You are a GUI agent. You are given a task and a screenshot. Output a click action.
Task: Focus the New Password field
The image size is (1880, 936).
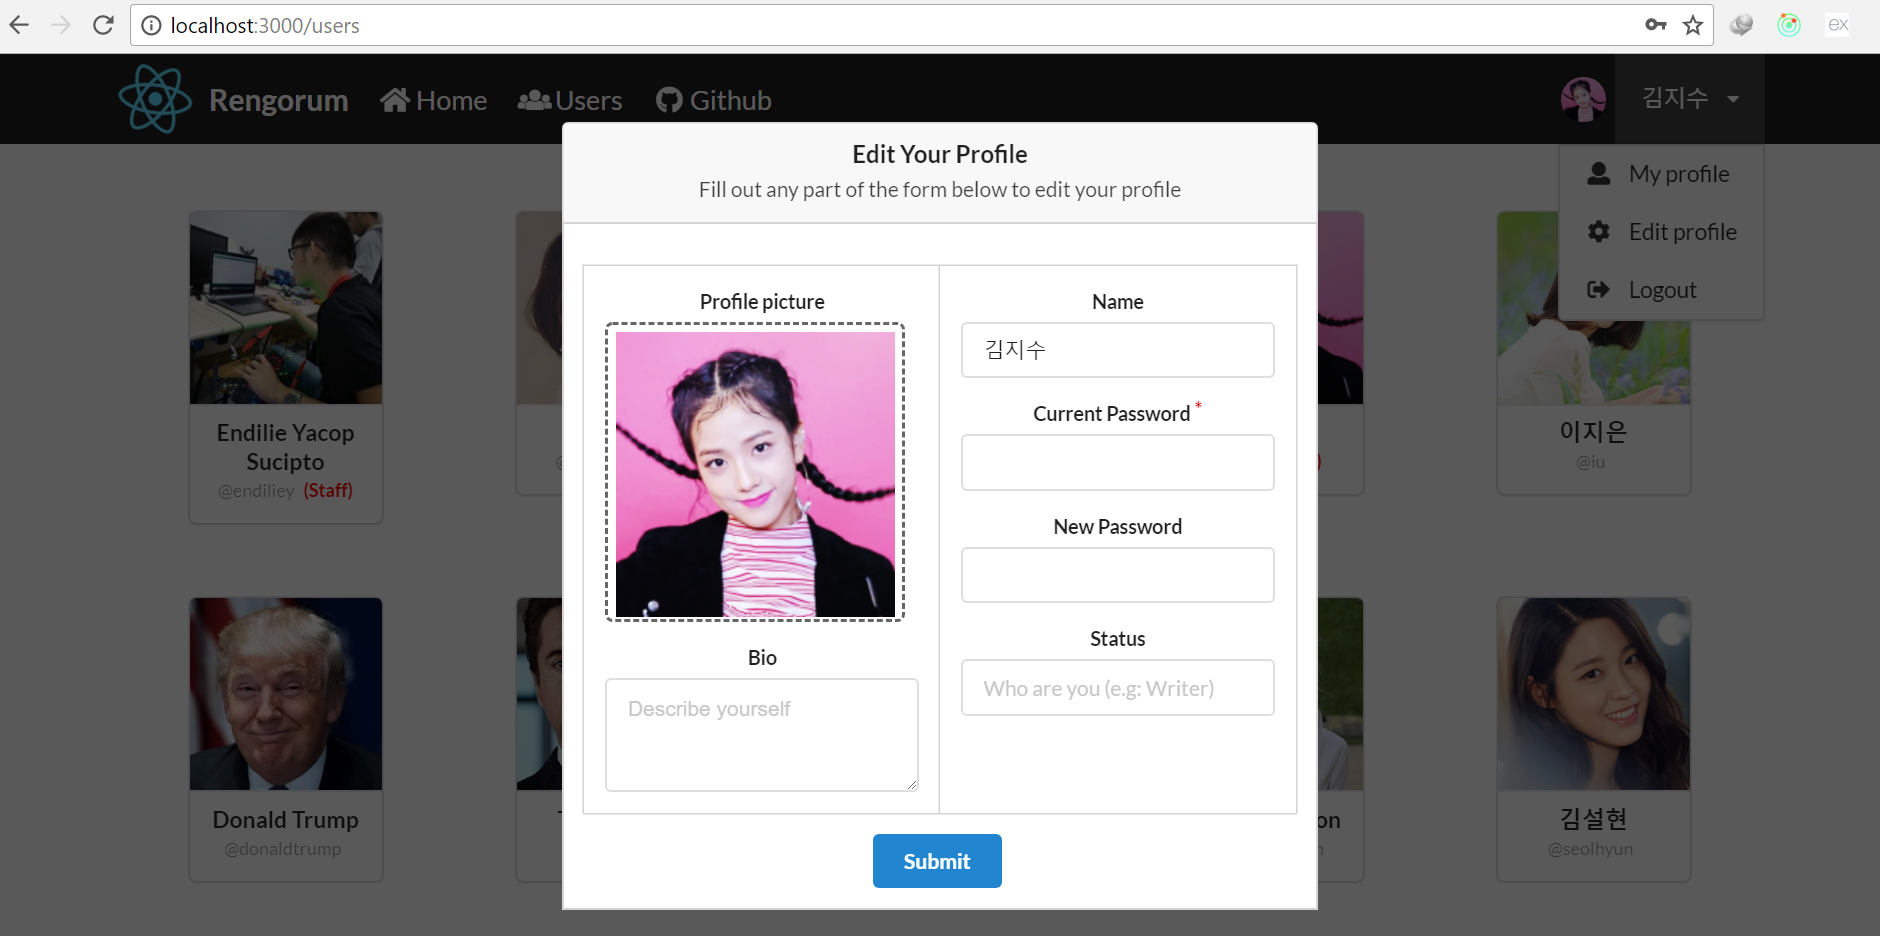(x=1118, y=575)
